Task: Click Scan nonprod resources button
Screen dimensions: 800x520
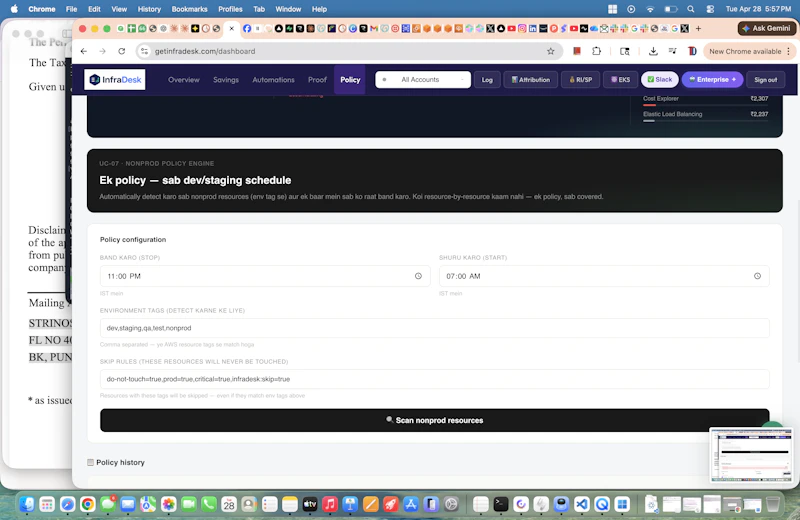Action: coord(435,420)
